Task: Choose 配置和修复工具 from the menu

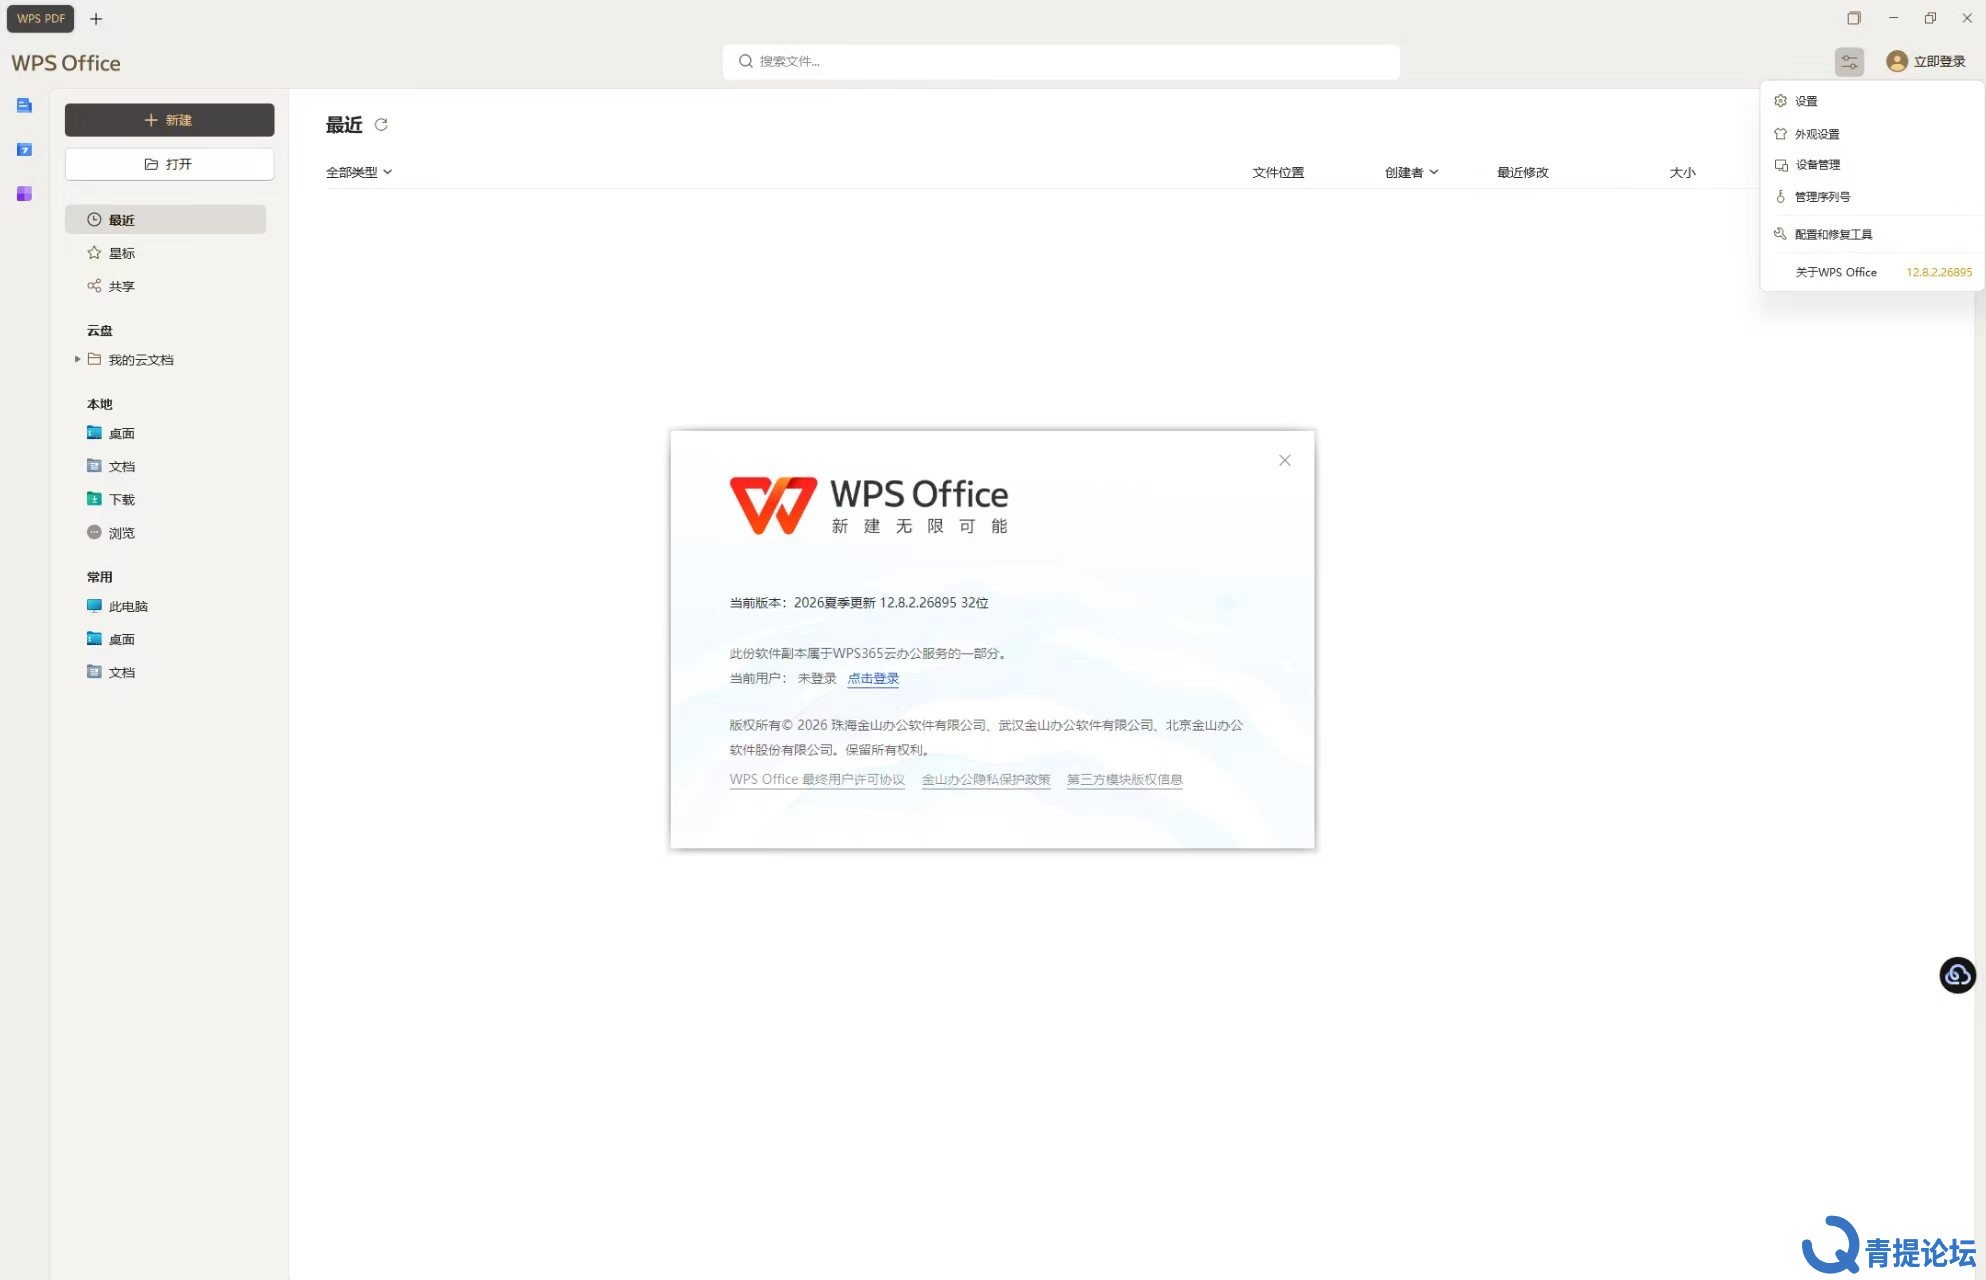Action: [1871, 234]
